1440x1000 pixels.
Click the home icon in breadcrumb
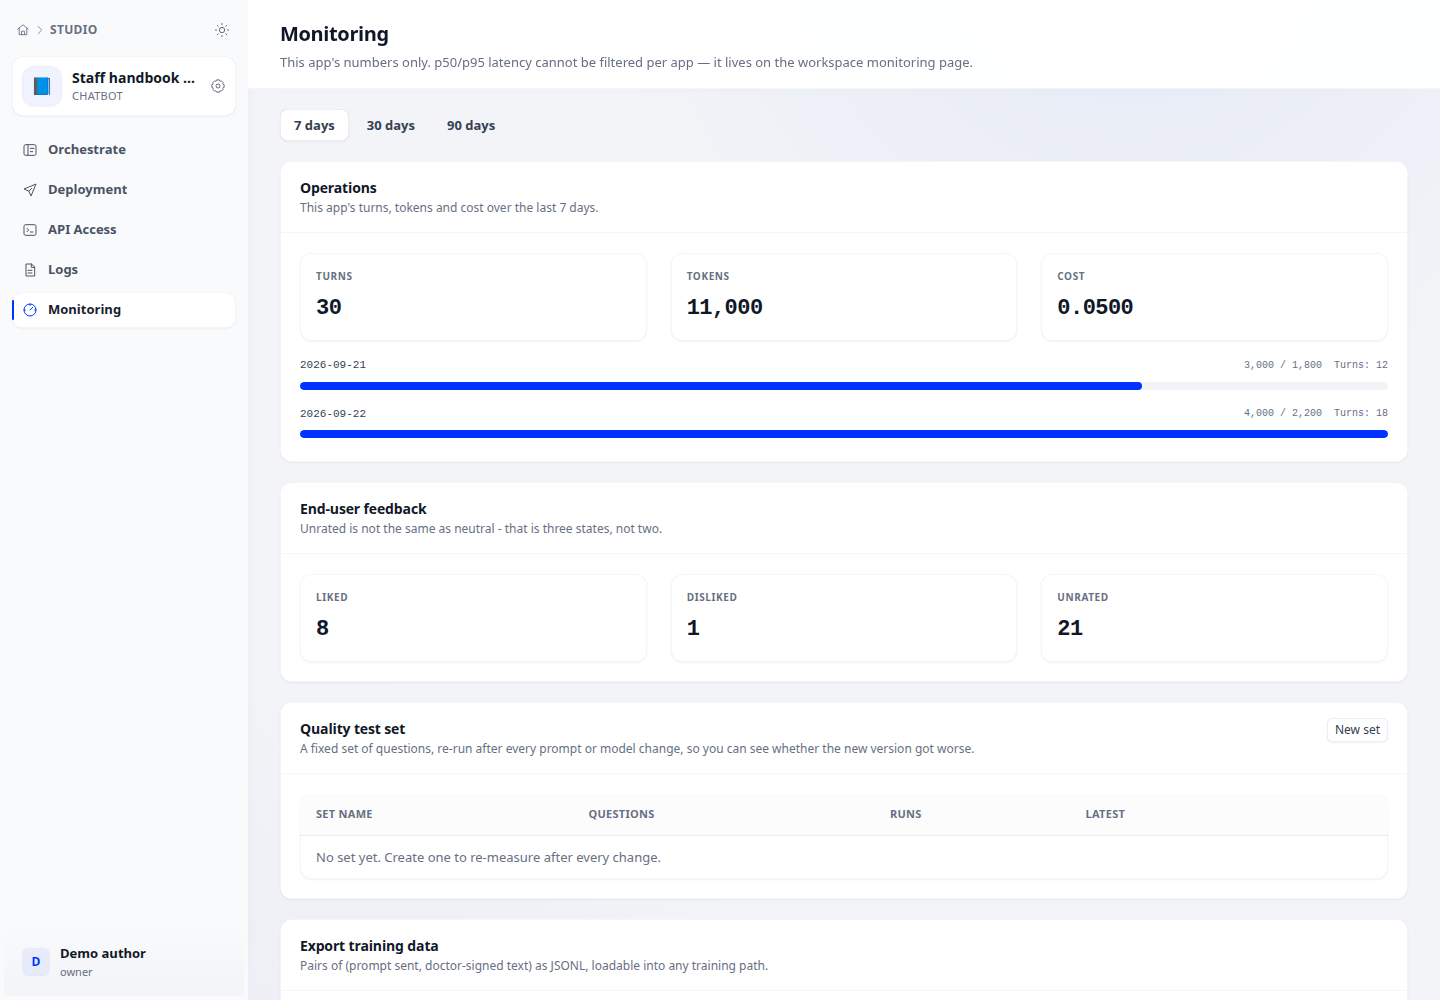point(23,30)
